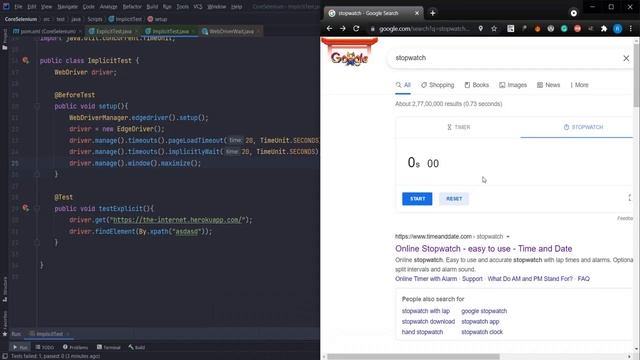This screenshot has width=640, height=360.
Task: Open the TODO tool window button
Action: pos(44,347)
